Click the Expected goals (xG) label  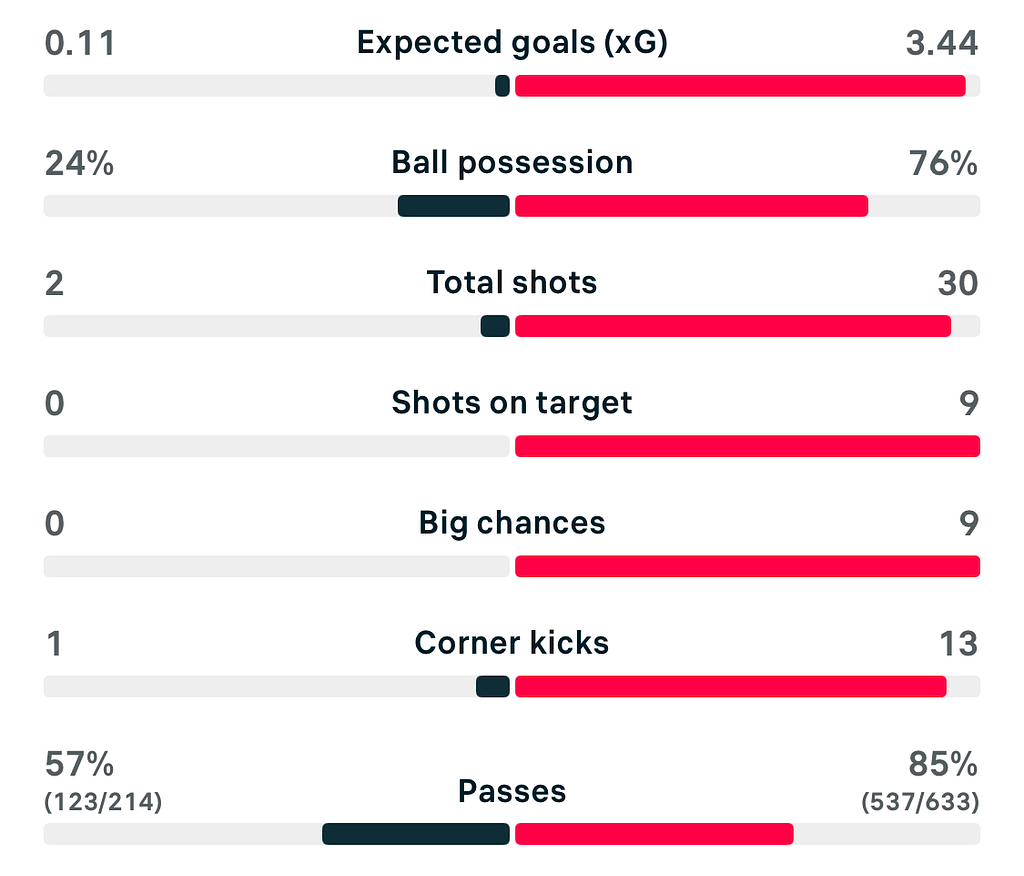(512, 43)
